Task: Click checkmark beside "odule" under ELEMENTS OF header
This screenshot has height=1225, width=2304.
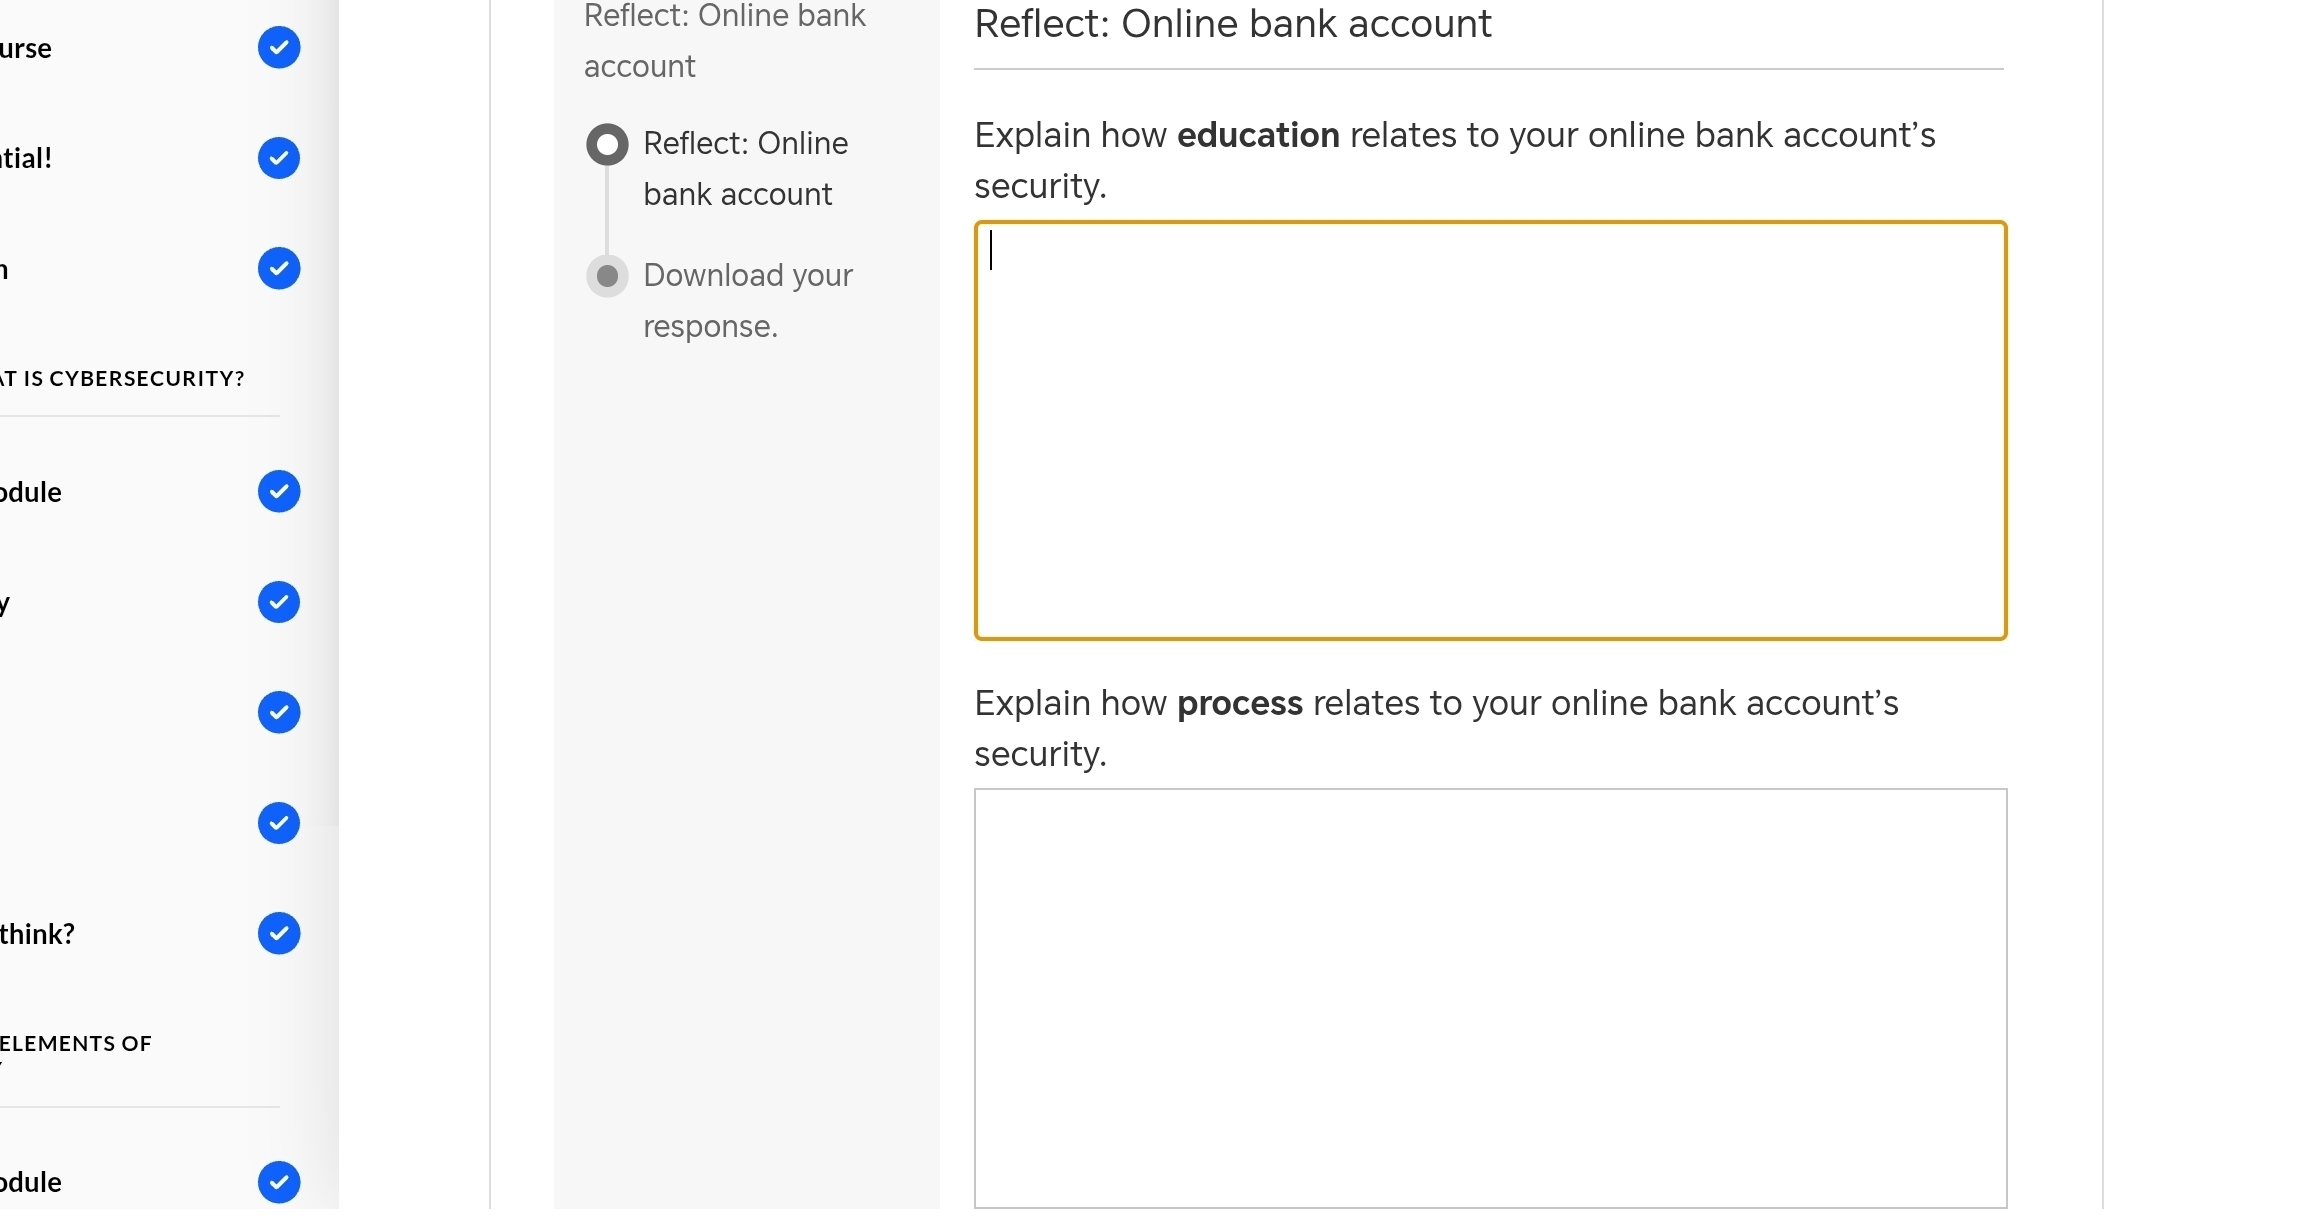Action: (x=279, y=1182)
